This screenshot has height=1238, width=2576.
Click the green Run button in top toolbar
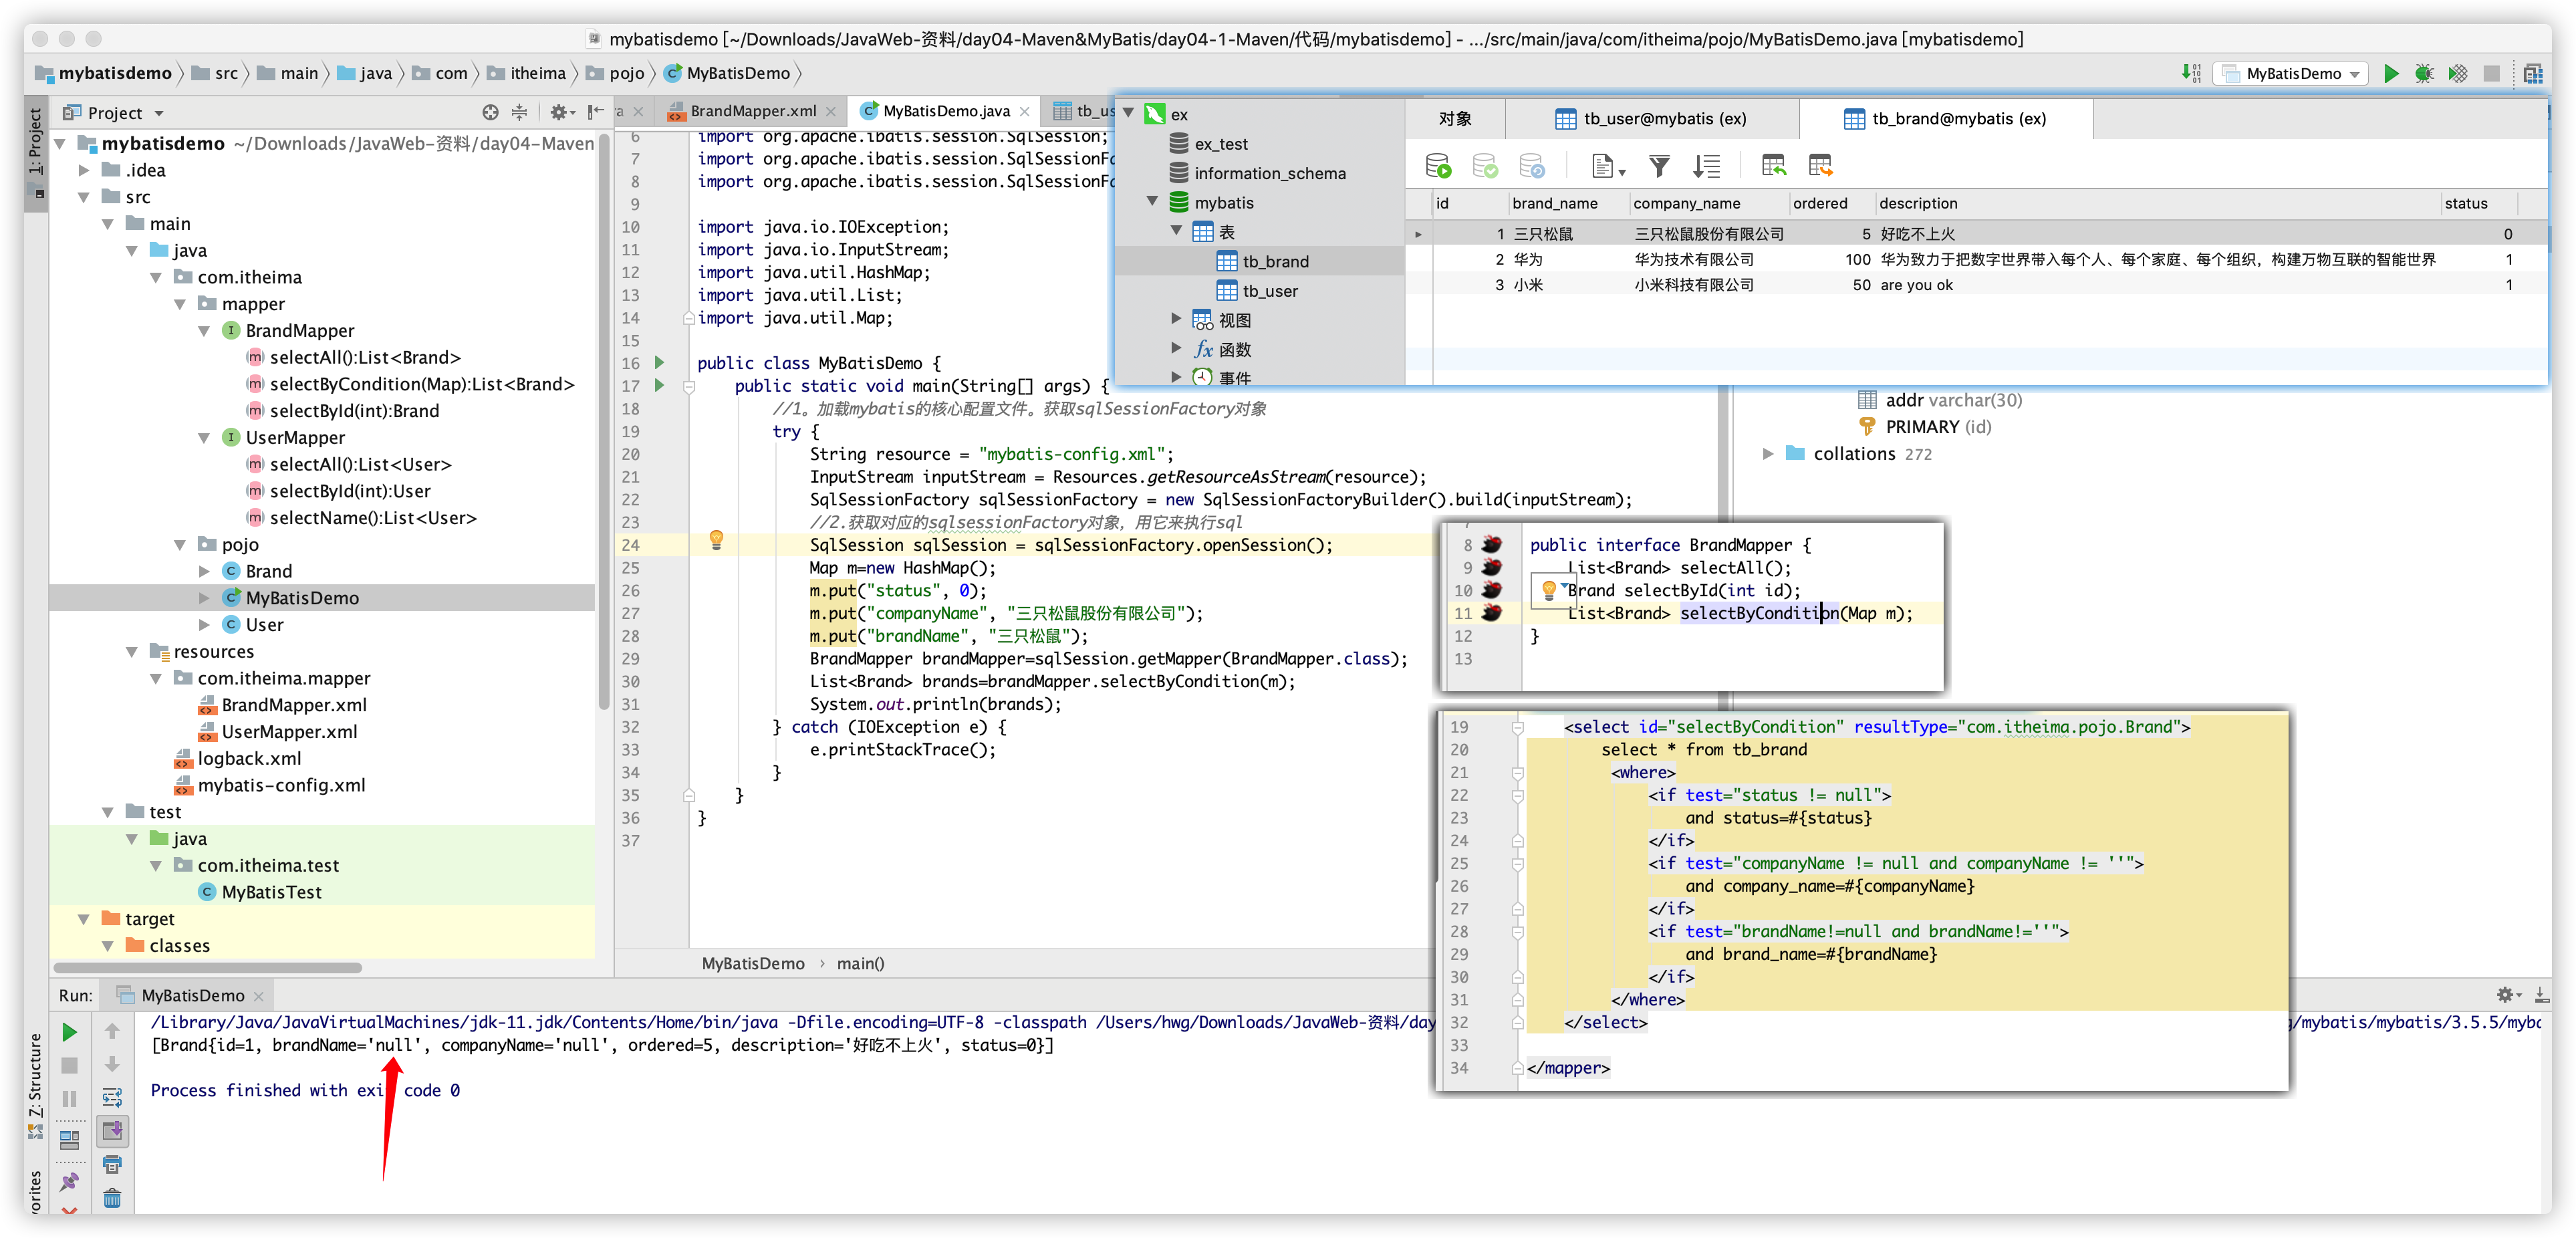tap(2391, 73)
